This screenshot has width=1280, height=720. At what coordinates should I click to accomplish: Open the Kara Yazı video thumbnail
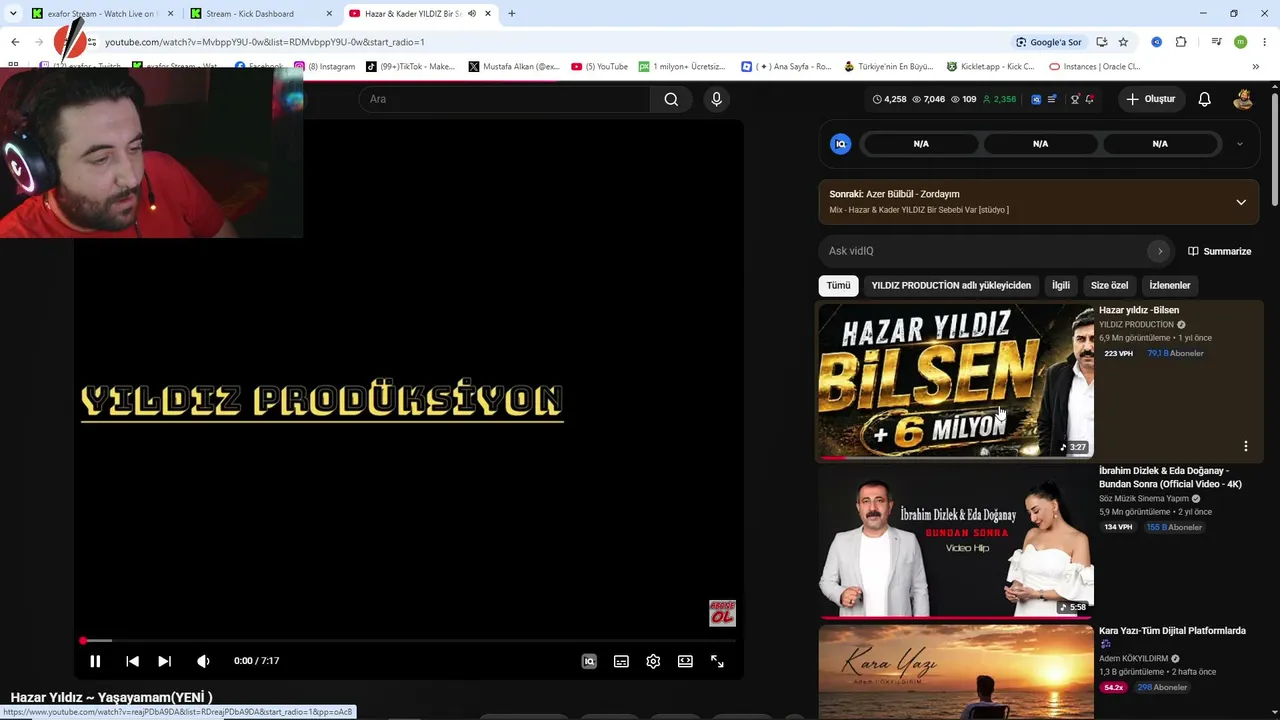click(x=956, y=672)
